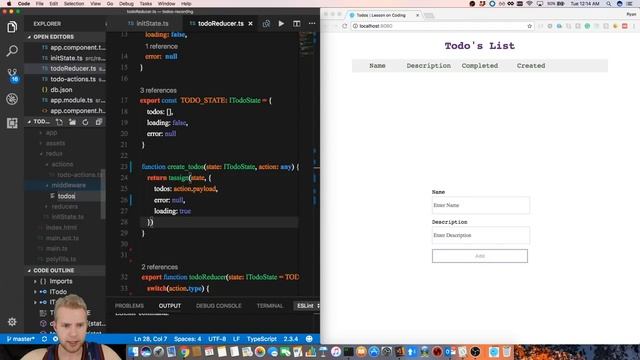Click the Enter Description input field
The width and height of the screenshot is (640, 360).
(x=480, y=236)
